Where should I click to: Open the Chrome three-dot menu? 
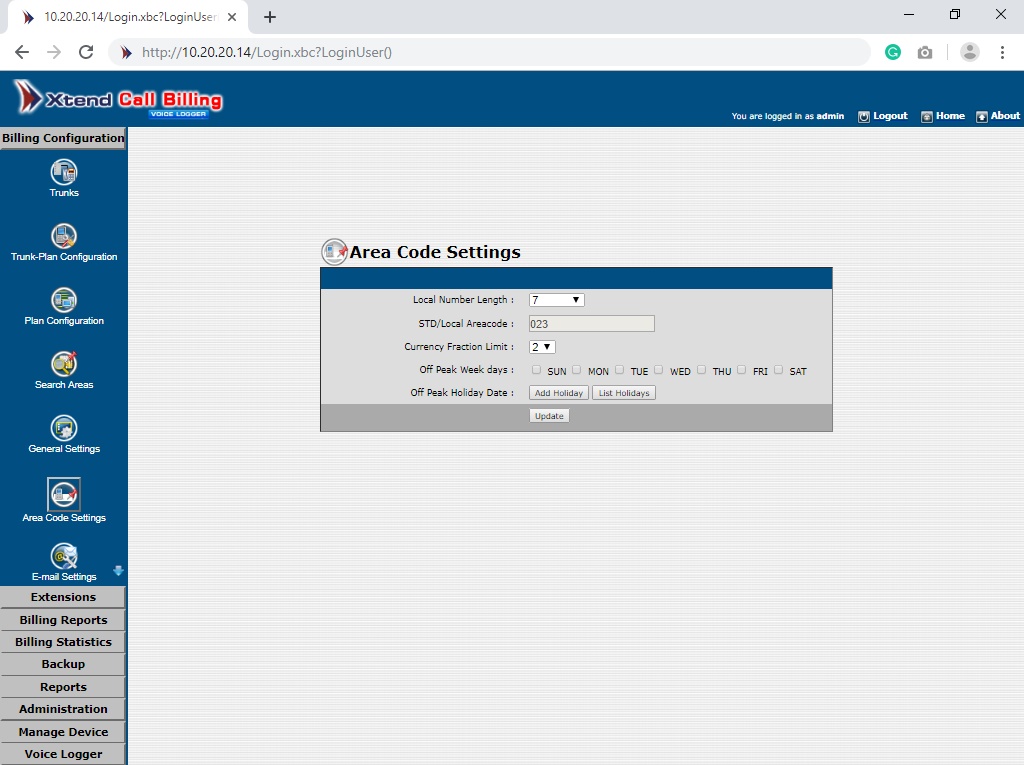(x=1002, y=52)
